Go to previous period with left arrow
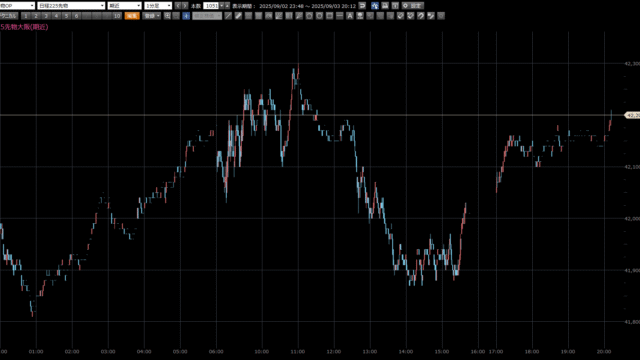The height and width of the screenshot is (360, 640). [x=178, y=6]
